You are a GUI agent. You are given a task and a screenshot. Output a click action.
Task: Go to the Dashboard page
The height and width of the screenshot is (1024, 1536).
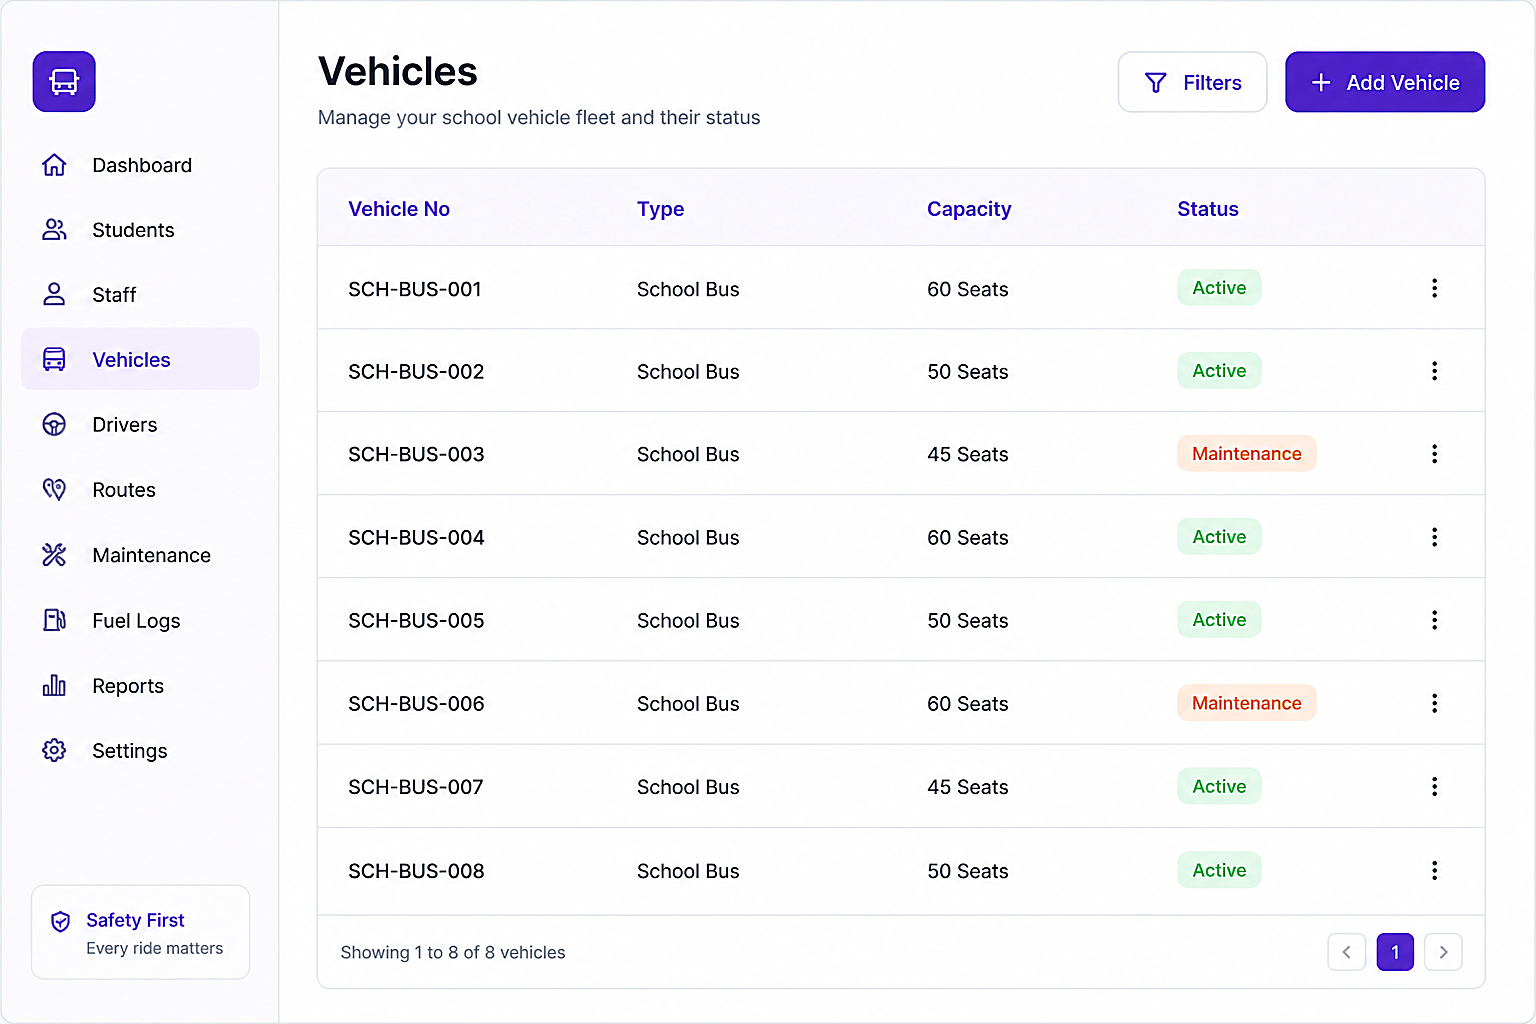click(140, 165)
